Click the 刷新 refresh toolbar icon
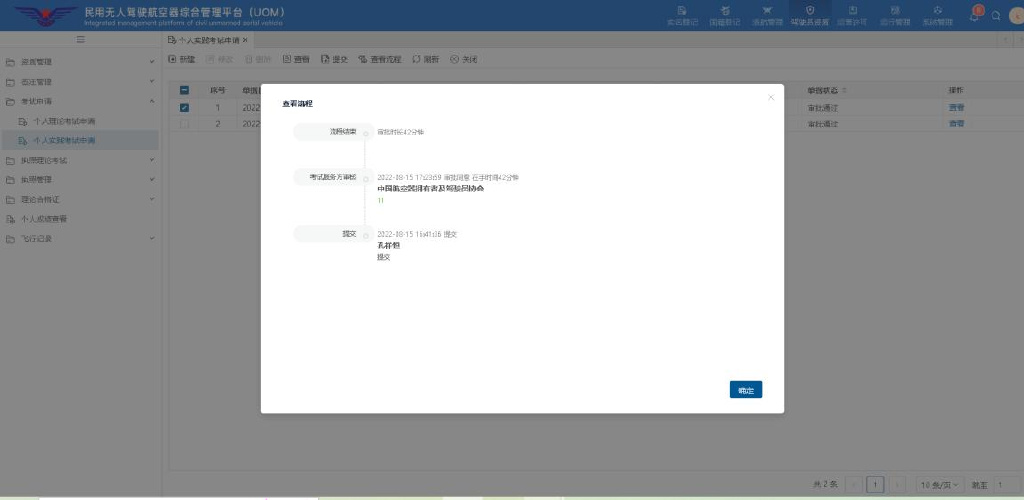Image resolution: width=1024 pixels, height=500 pixels. click(x=425, y=59)
